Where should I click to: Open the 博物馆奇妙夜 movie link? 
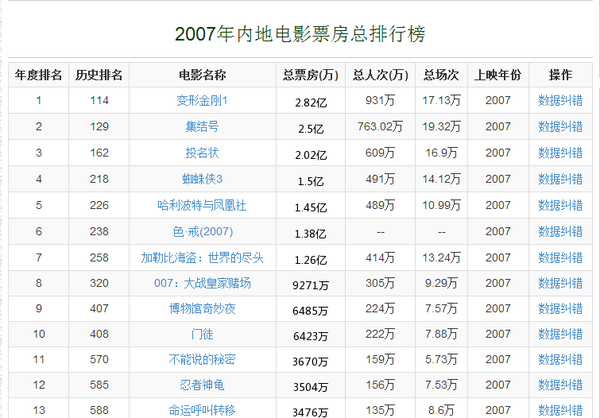202,310
